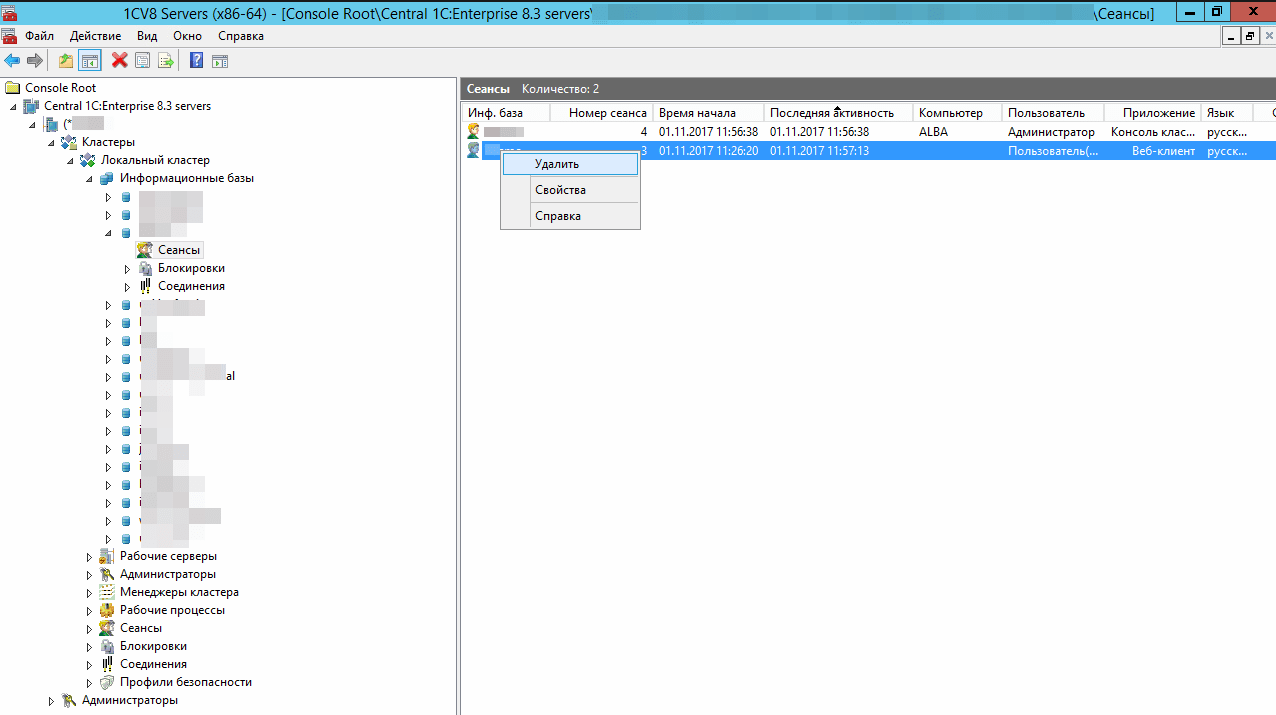Expand the Рабочие процессы tree node
This screenshot has width=1276, height=715.
89,610
